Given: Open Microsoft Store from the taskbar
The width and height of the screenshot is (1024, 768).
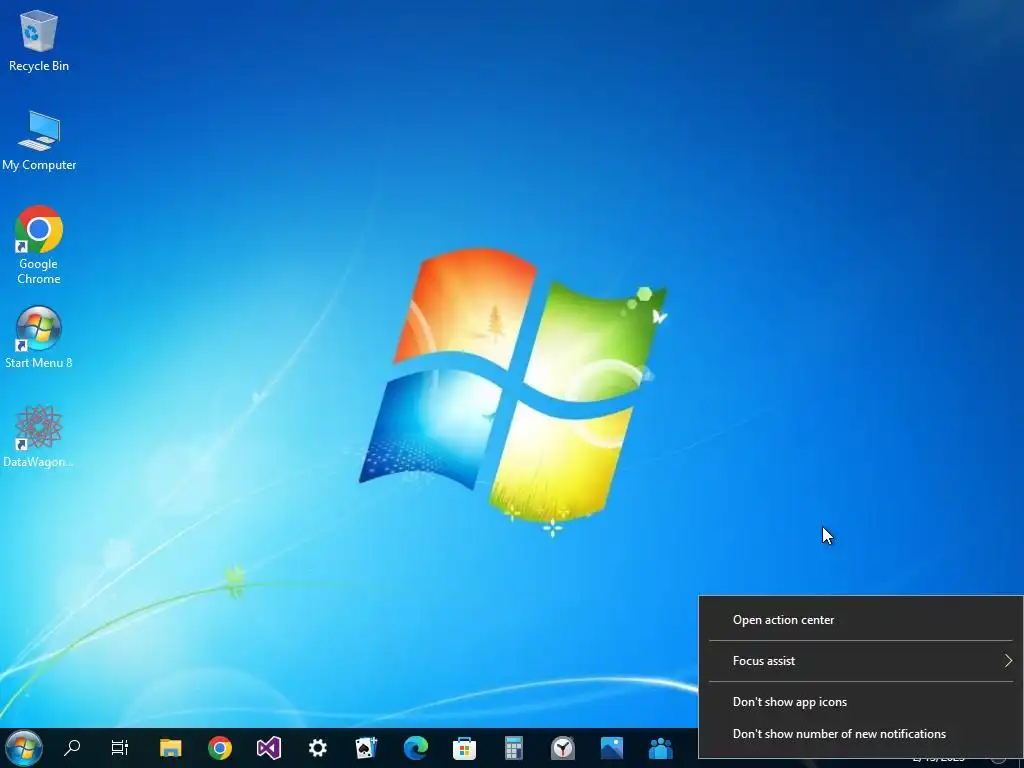Looking at the screenshot, I should (464, 748).
